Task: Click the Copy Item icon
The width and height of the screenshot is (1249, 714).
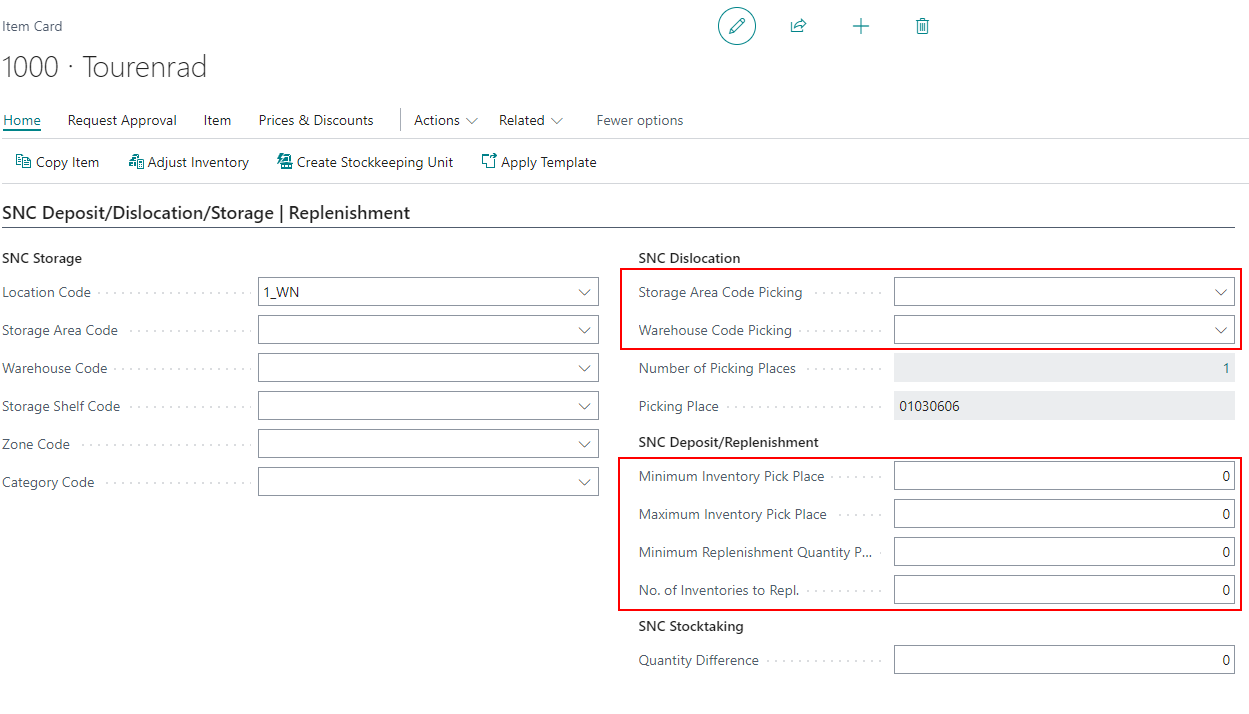Action: click(23, 162)
